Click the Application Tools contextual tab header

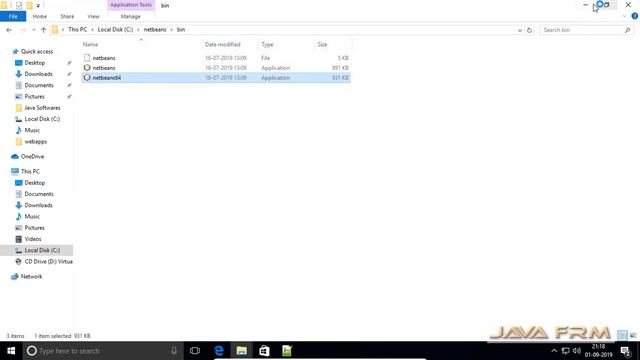131,5
